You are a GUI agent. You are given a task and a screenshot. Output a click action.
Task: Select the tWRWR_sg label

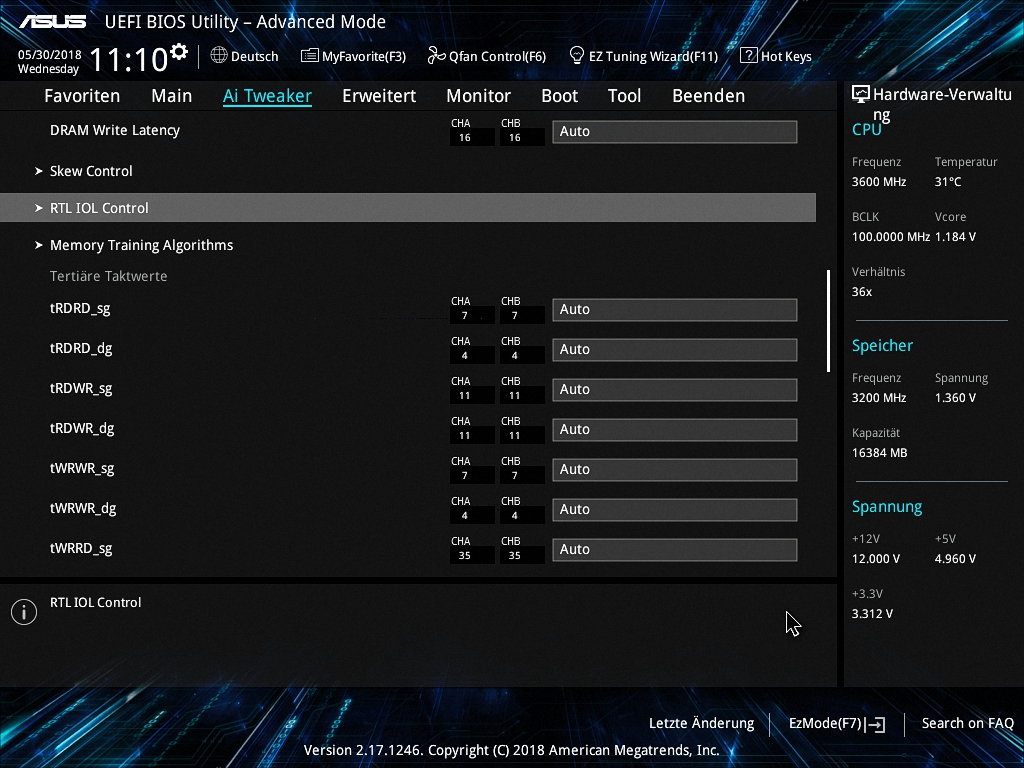point(82,469)
